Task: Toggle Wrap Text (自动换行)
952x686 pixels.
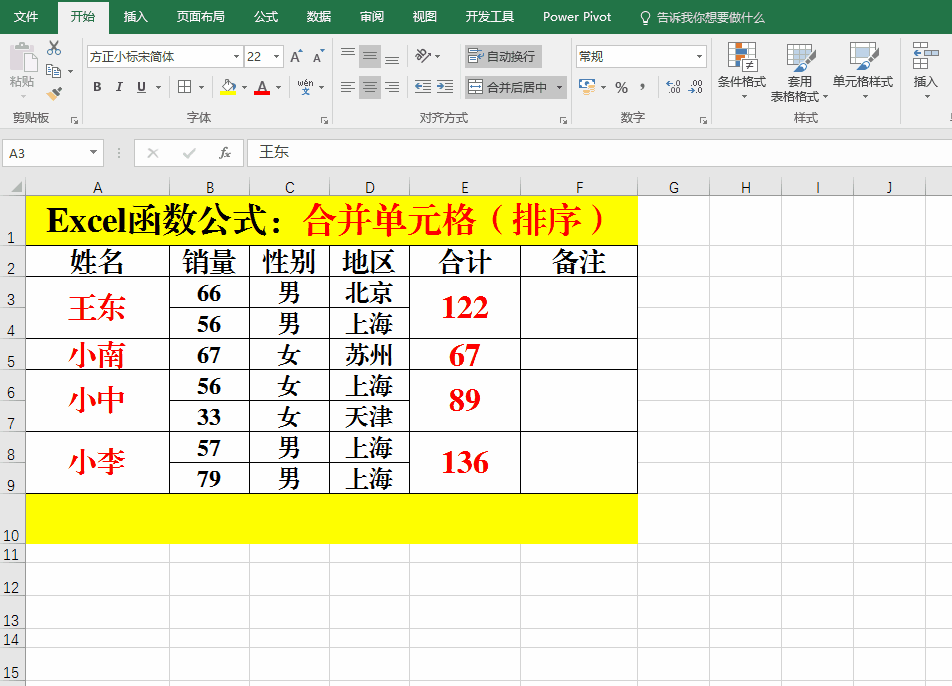Action: click(503, 56)
